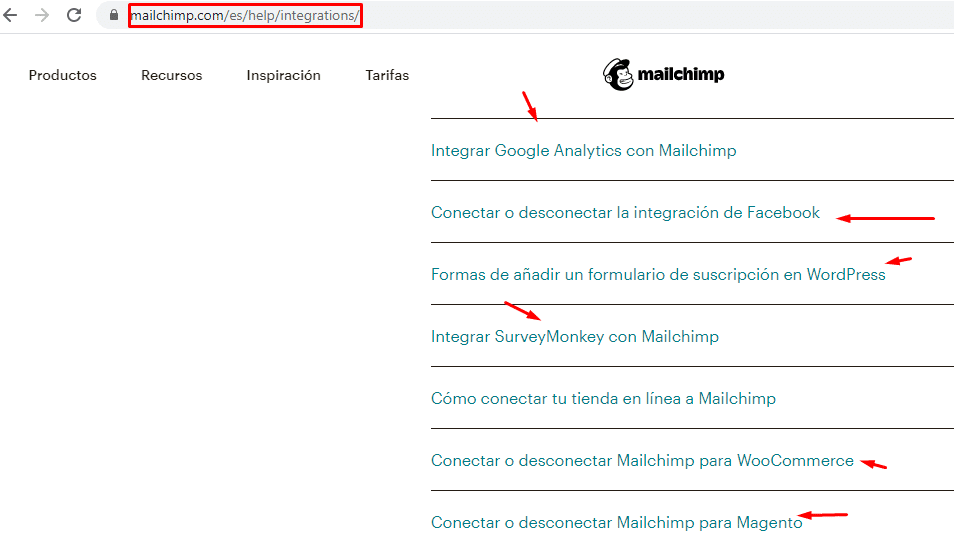Open the Productos menu
Screen dimensions: 954x543
click(x=63, y=75)
